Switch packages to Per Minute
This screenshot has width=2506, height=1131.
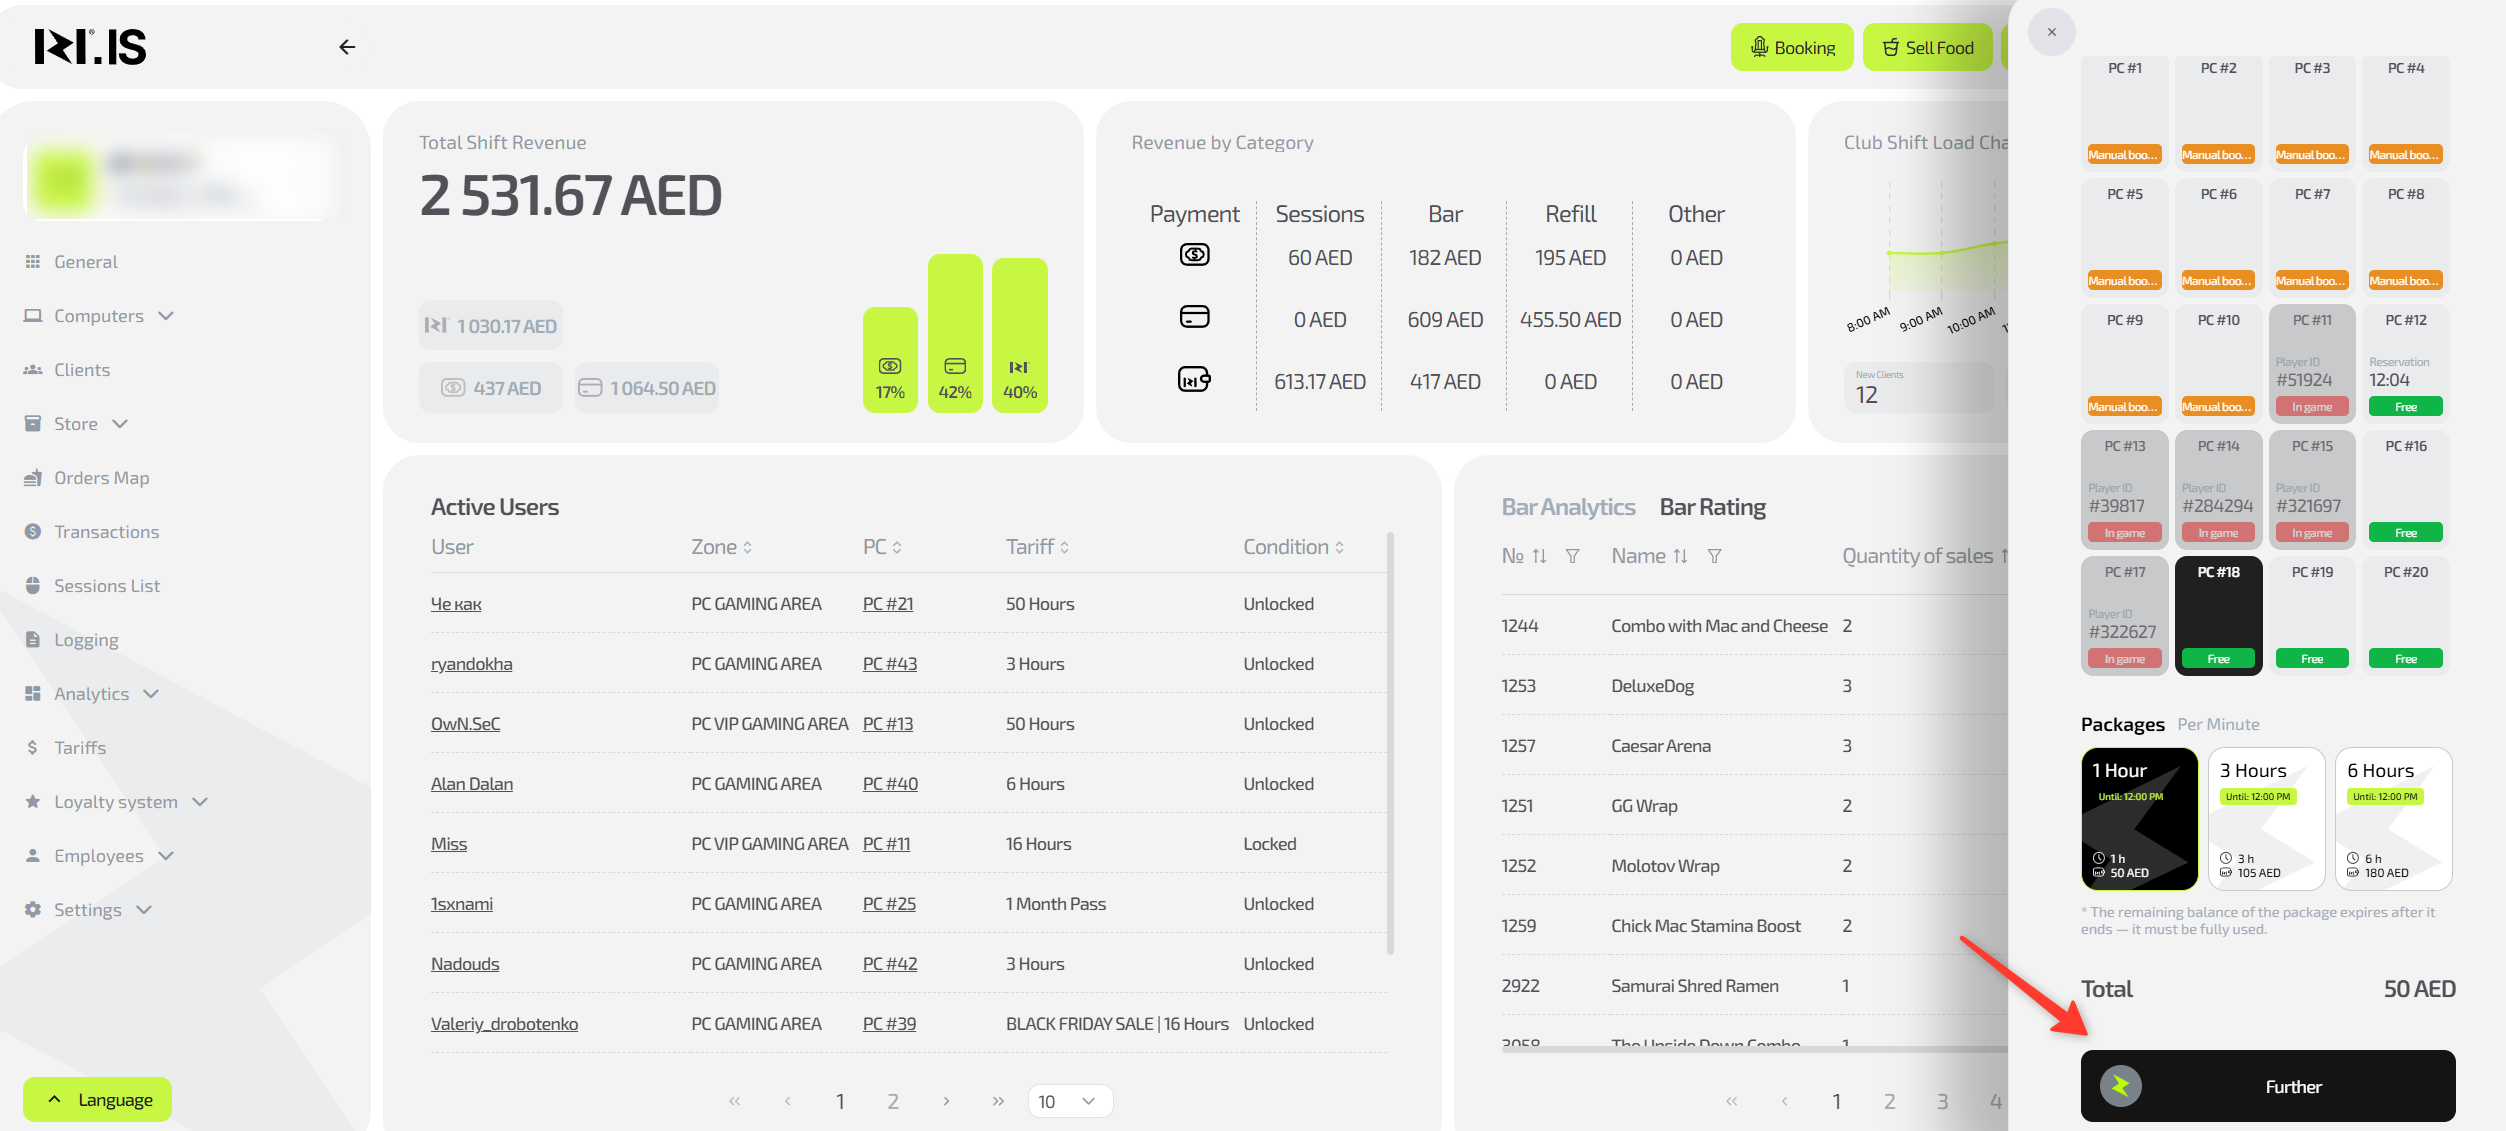click(2218, 724)
